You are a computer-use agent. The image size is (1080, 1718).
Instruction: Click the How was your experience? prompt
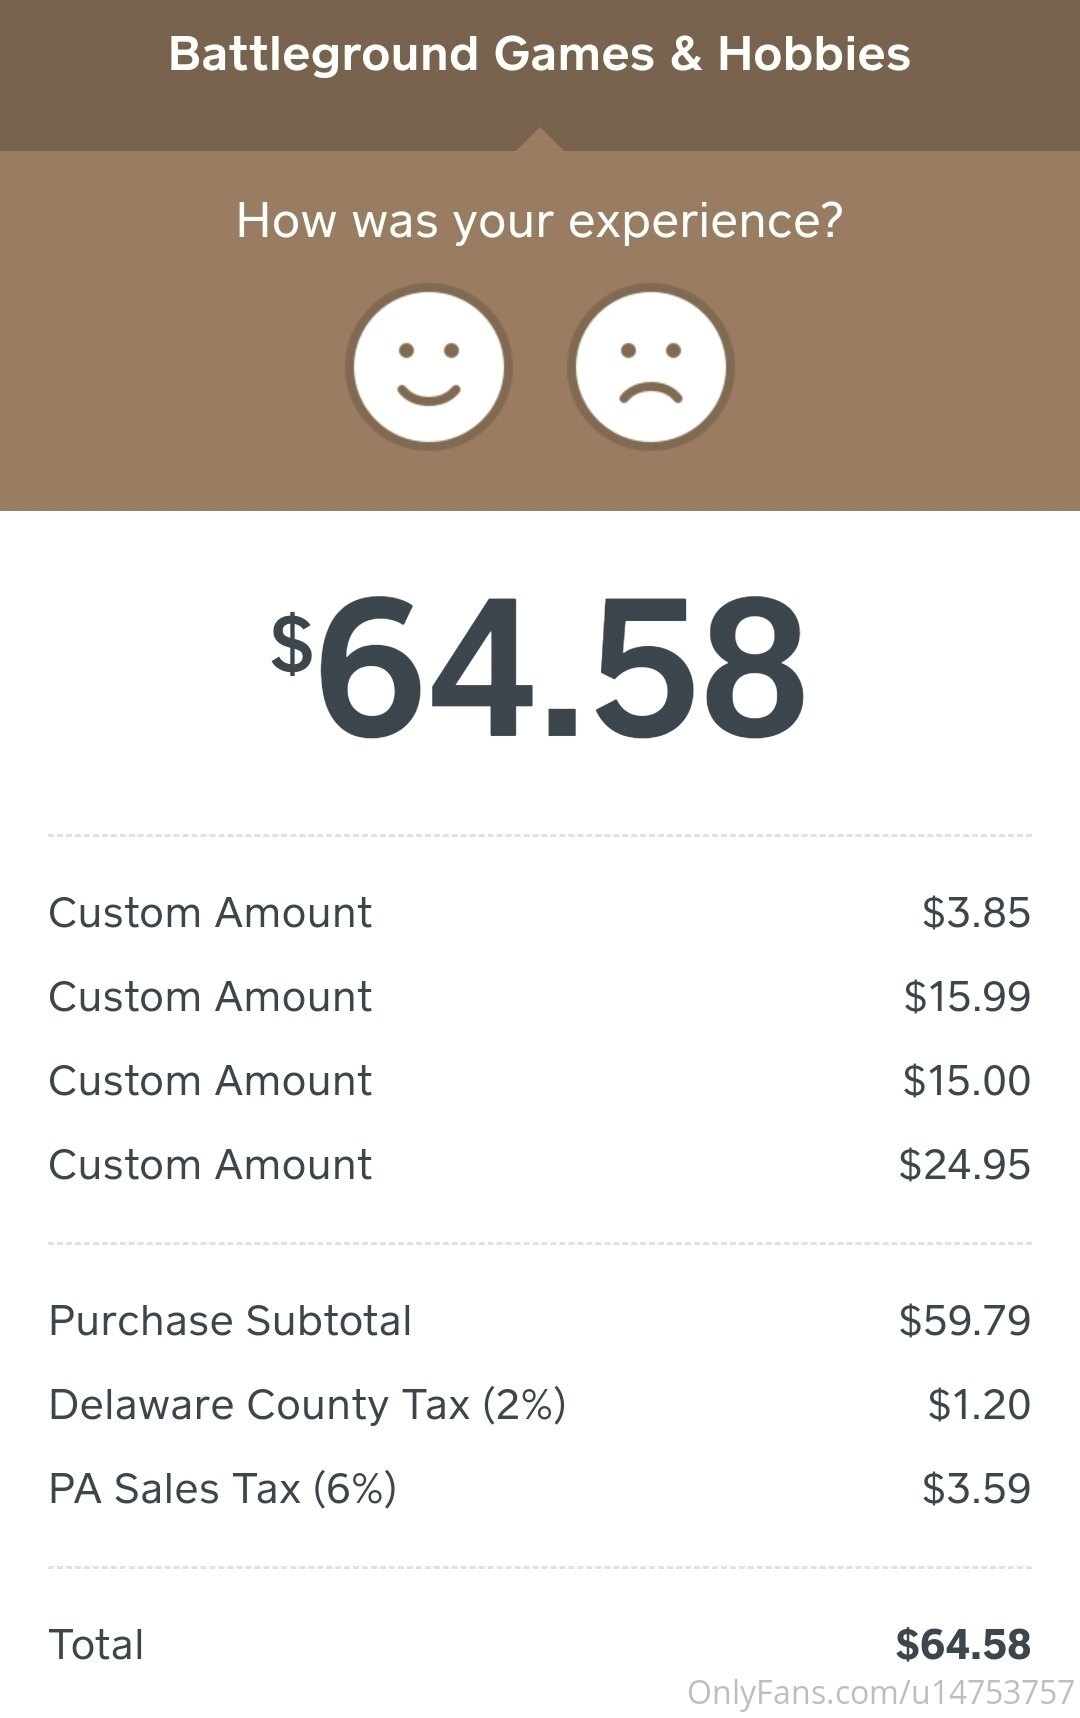(540, 221)
